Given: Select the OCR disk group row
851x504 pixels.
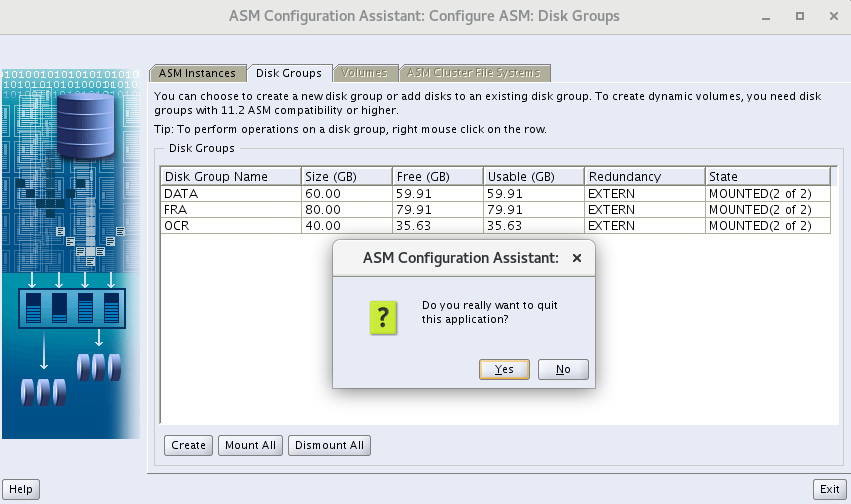Looking at the screenshot, I should pos(230,226).
